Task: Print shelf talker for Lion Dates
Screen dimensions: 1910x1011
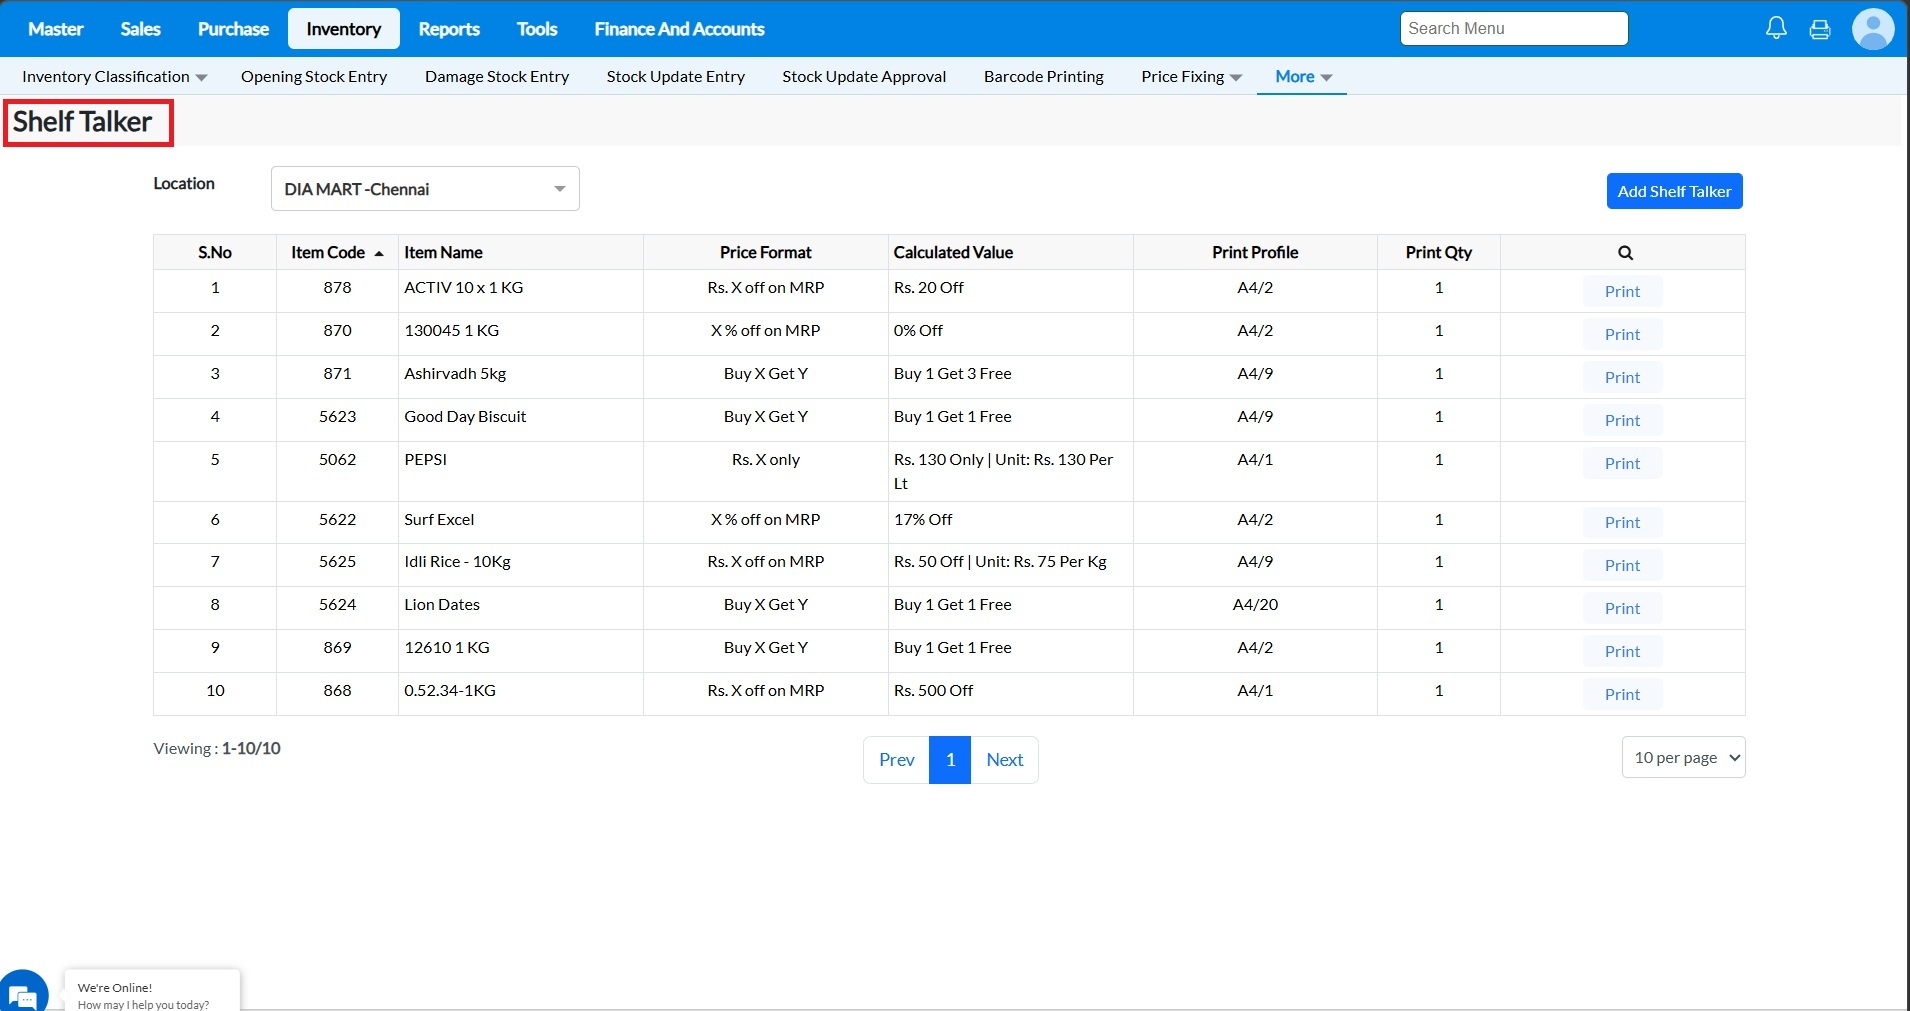Action: [1622, 609]
